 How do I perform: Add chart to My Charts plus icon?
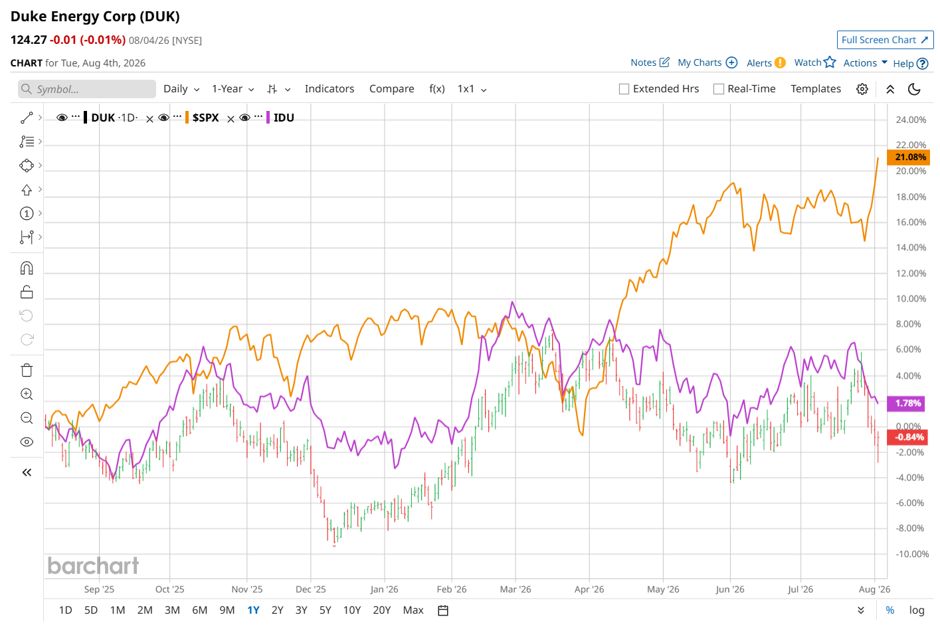click(731, 63)
